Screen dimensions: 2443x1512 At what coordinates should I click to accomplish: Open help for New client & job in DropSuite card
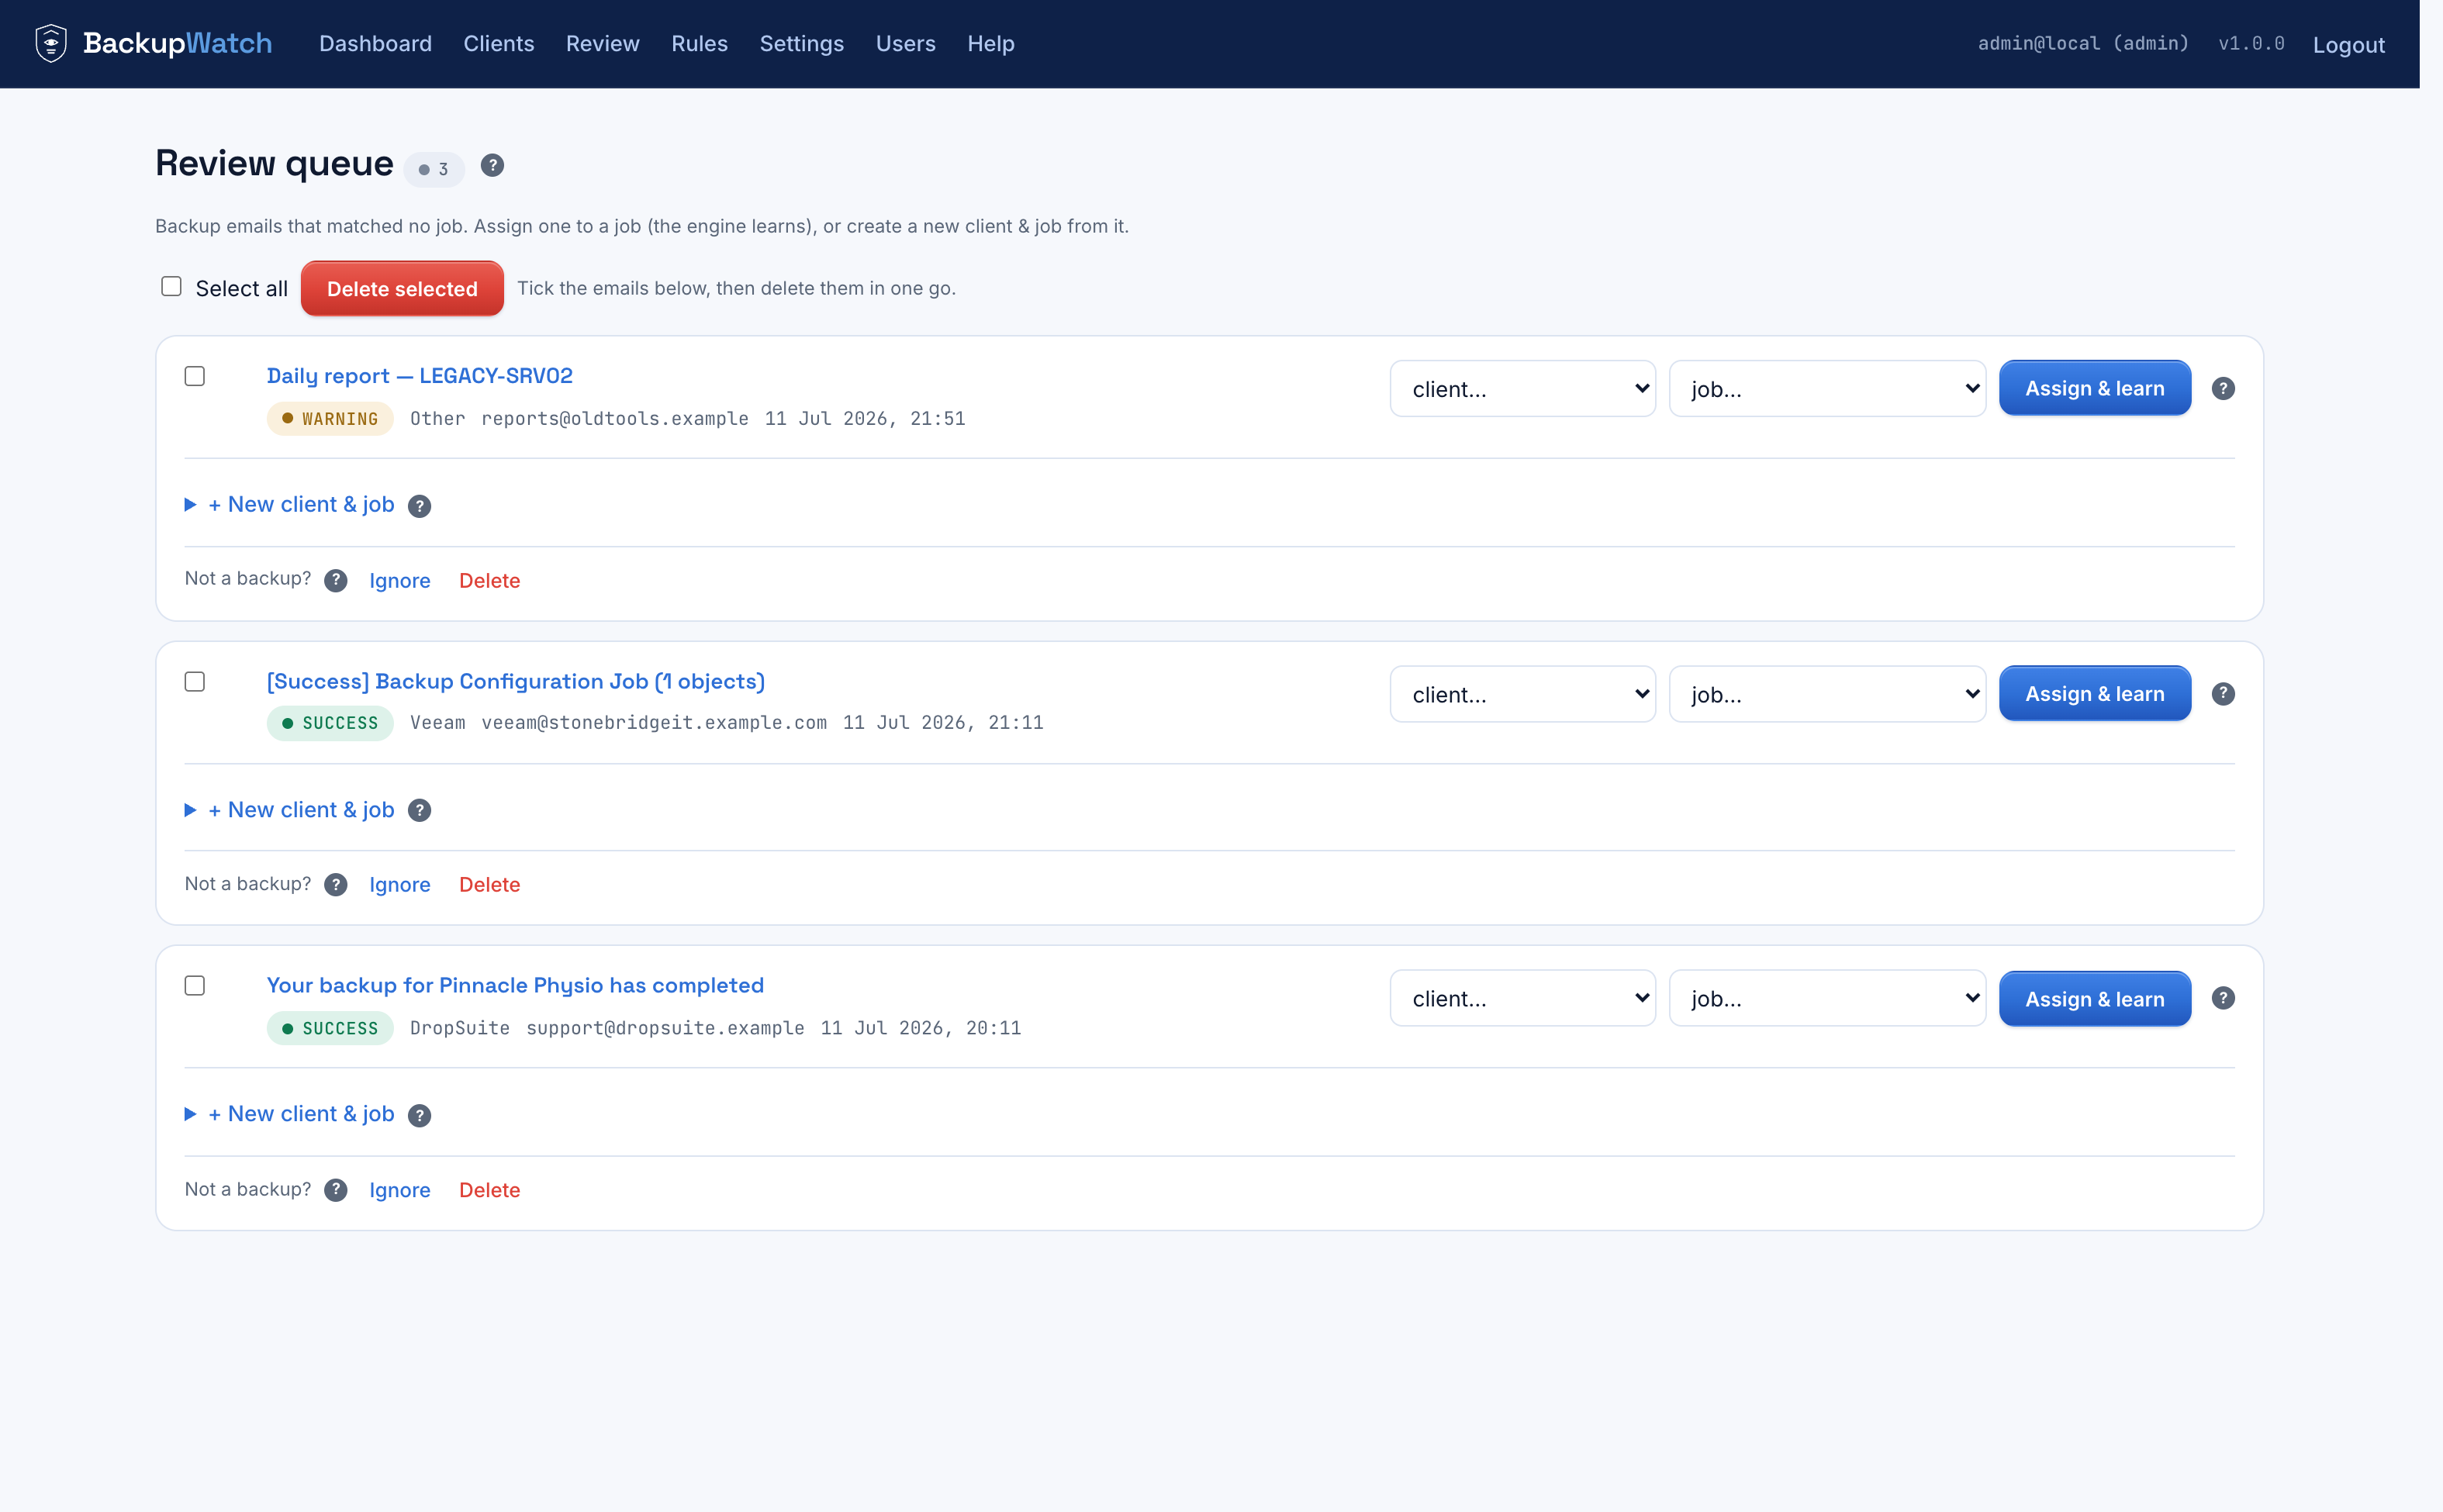pos(420,1115)
